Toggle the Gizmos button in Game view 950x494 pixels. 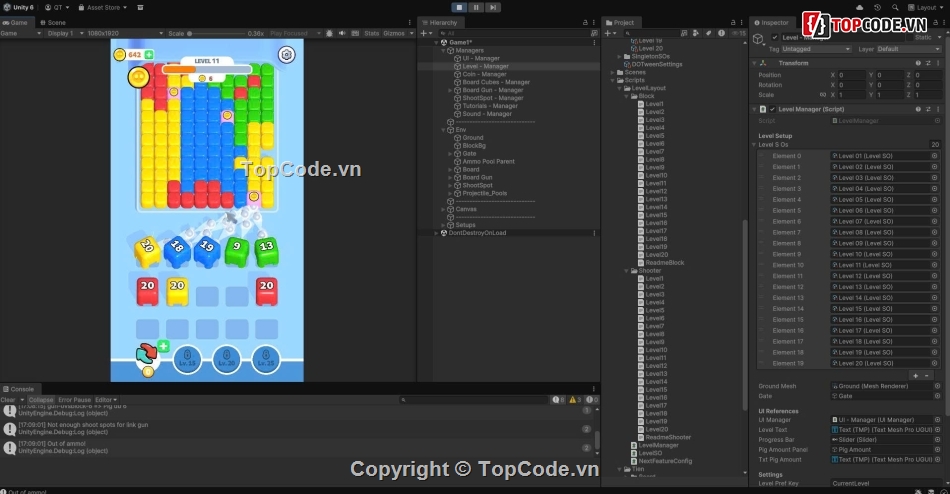point(394,33)
